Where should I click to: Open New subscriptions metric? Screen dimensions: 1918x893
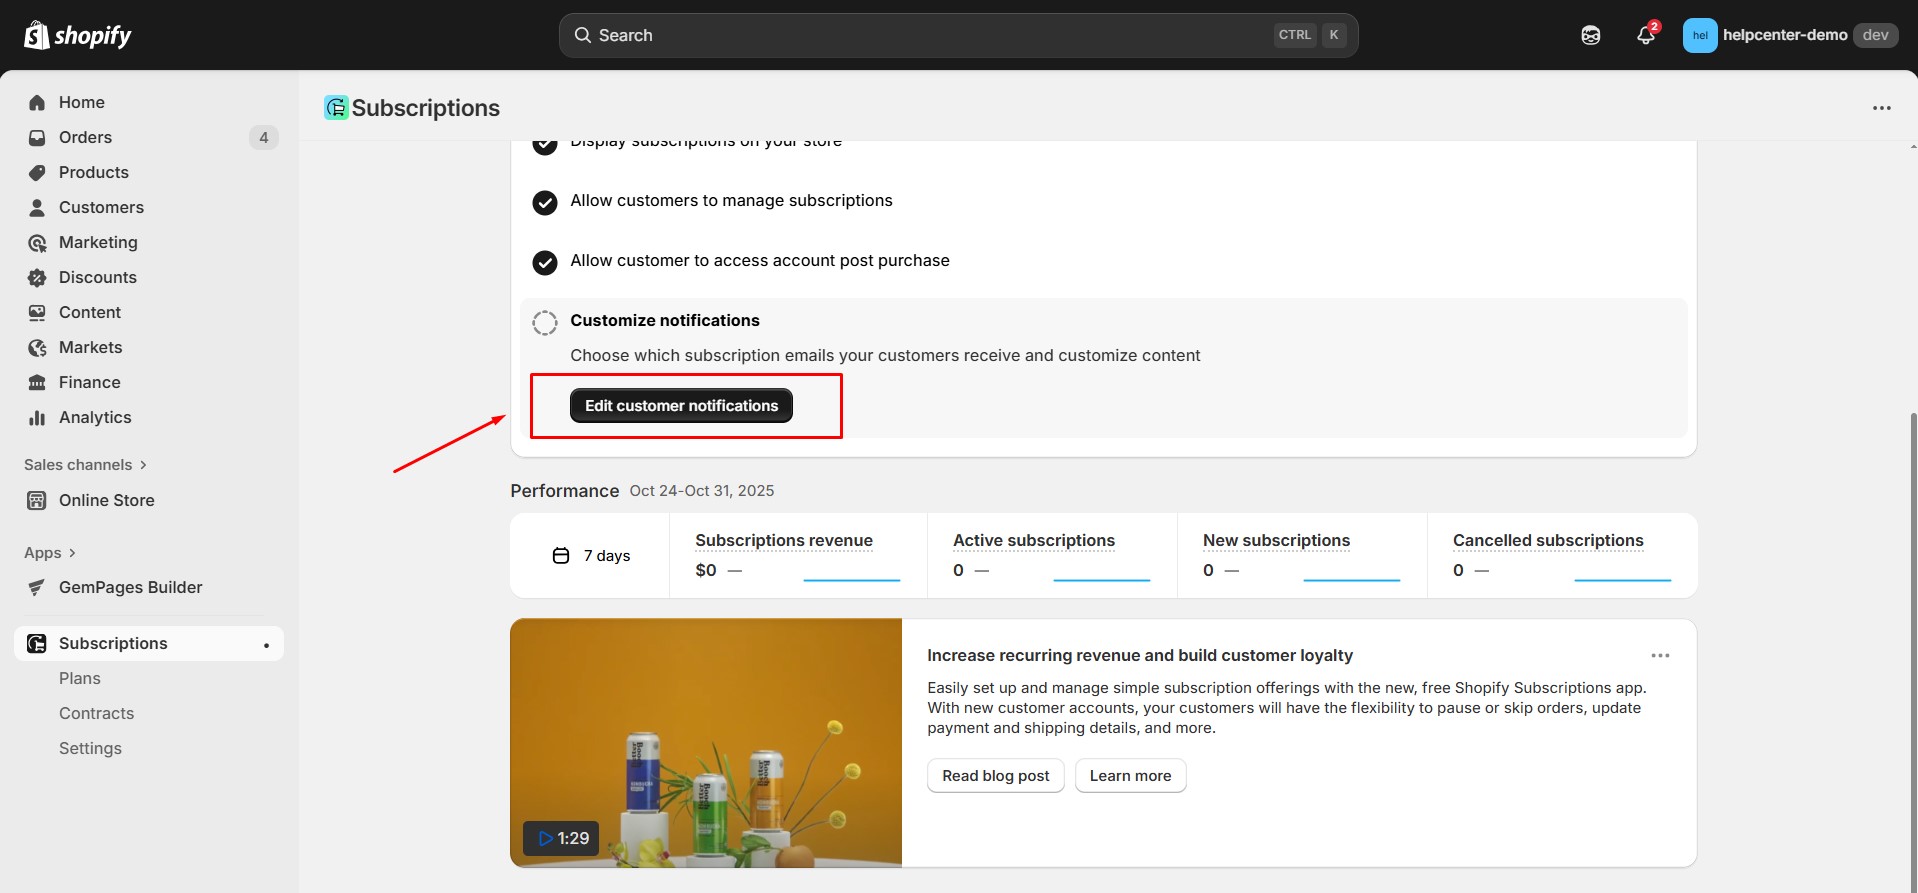[x=1276, y=541]
